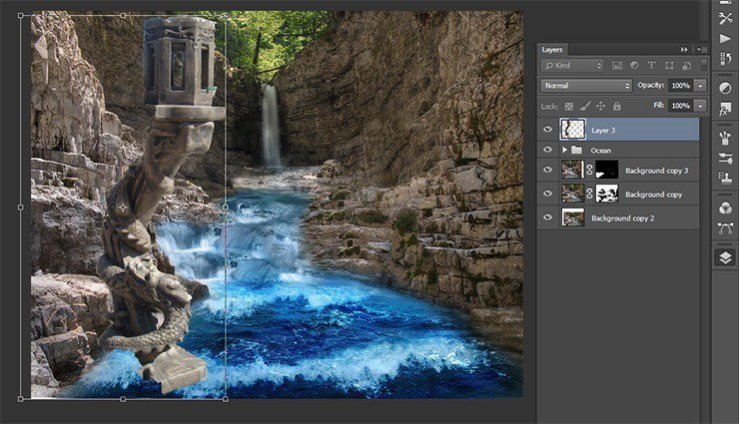The width and height of the screenshot is (739, 424).
Task: Click the Layers panel tab
Action: click(552, 49)
